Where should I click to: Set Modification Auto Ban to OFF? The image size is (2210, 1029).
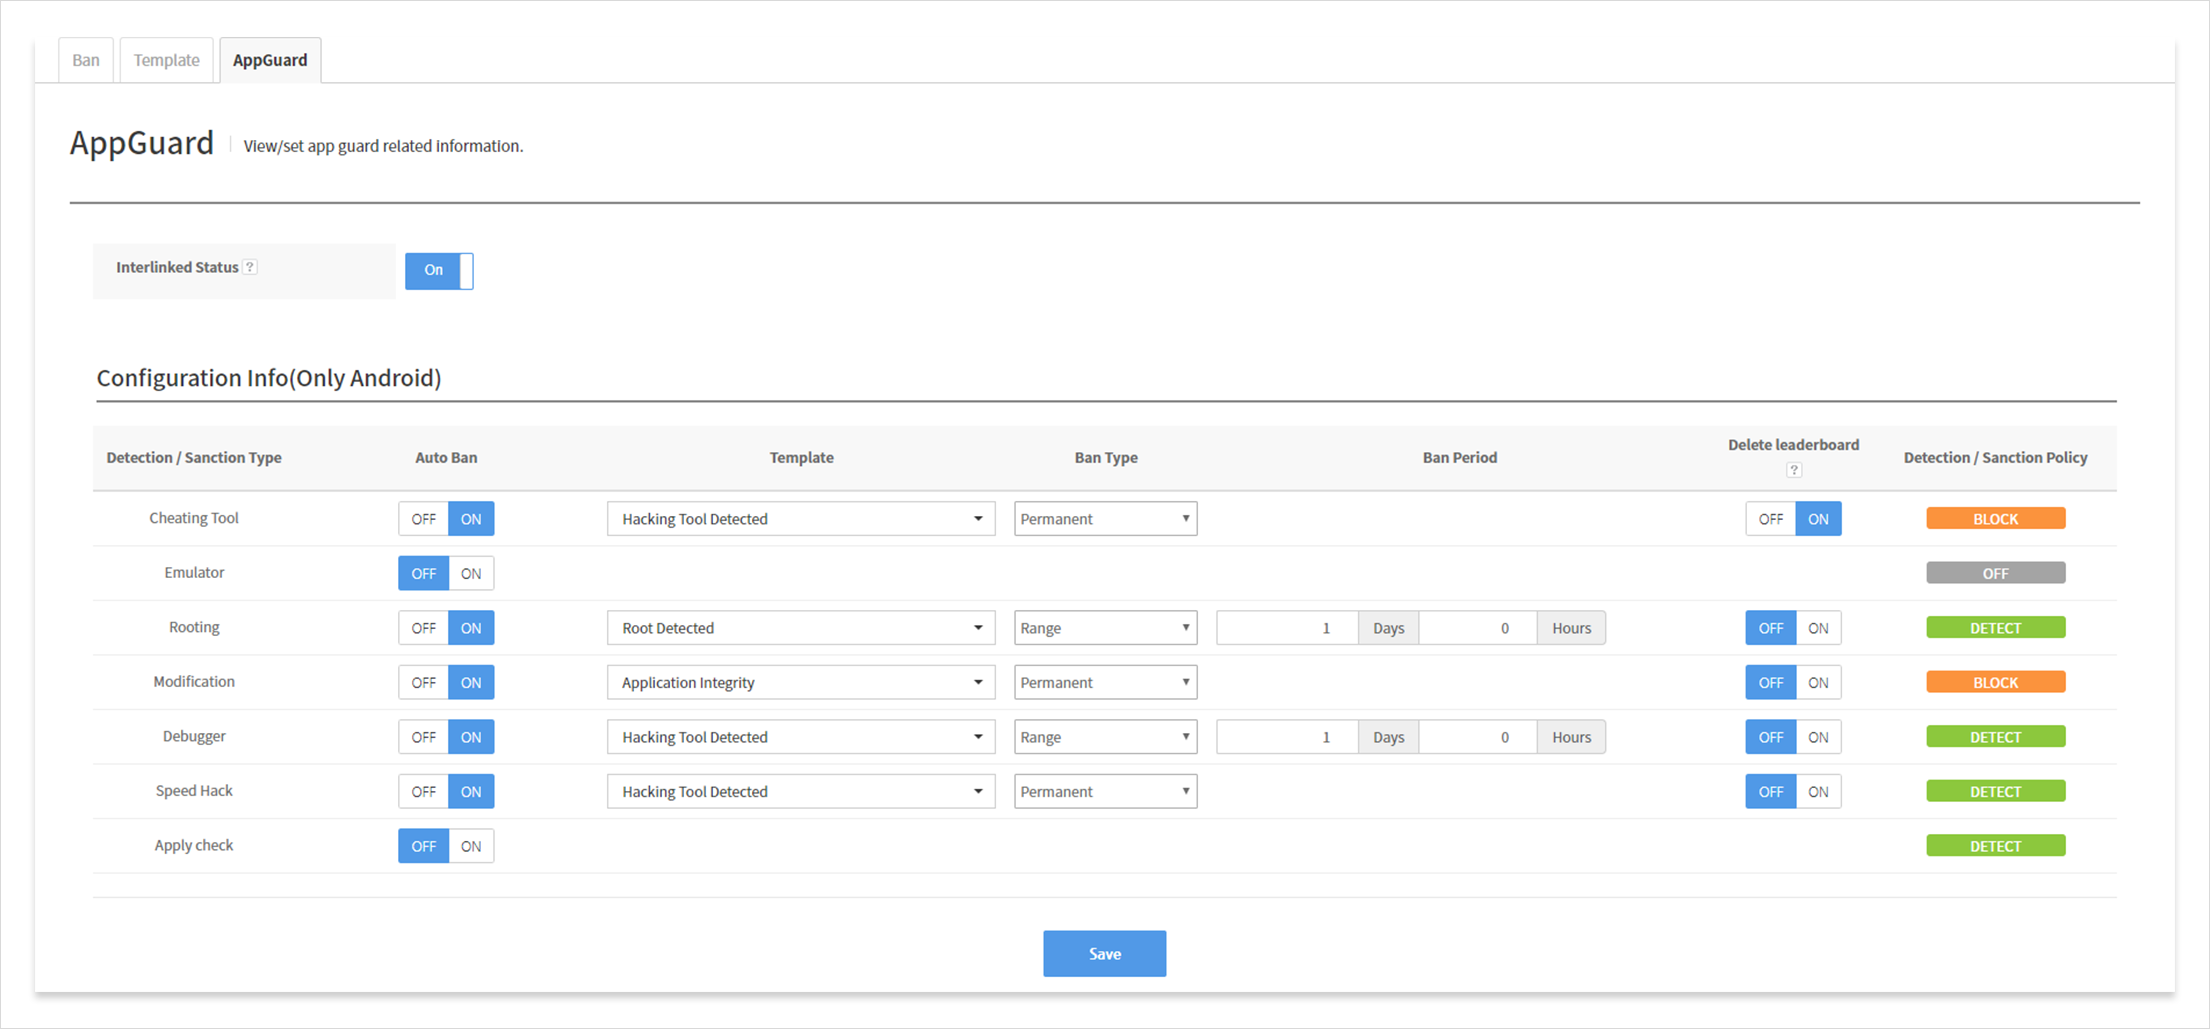tap(424, 683)
